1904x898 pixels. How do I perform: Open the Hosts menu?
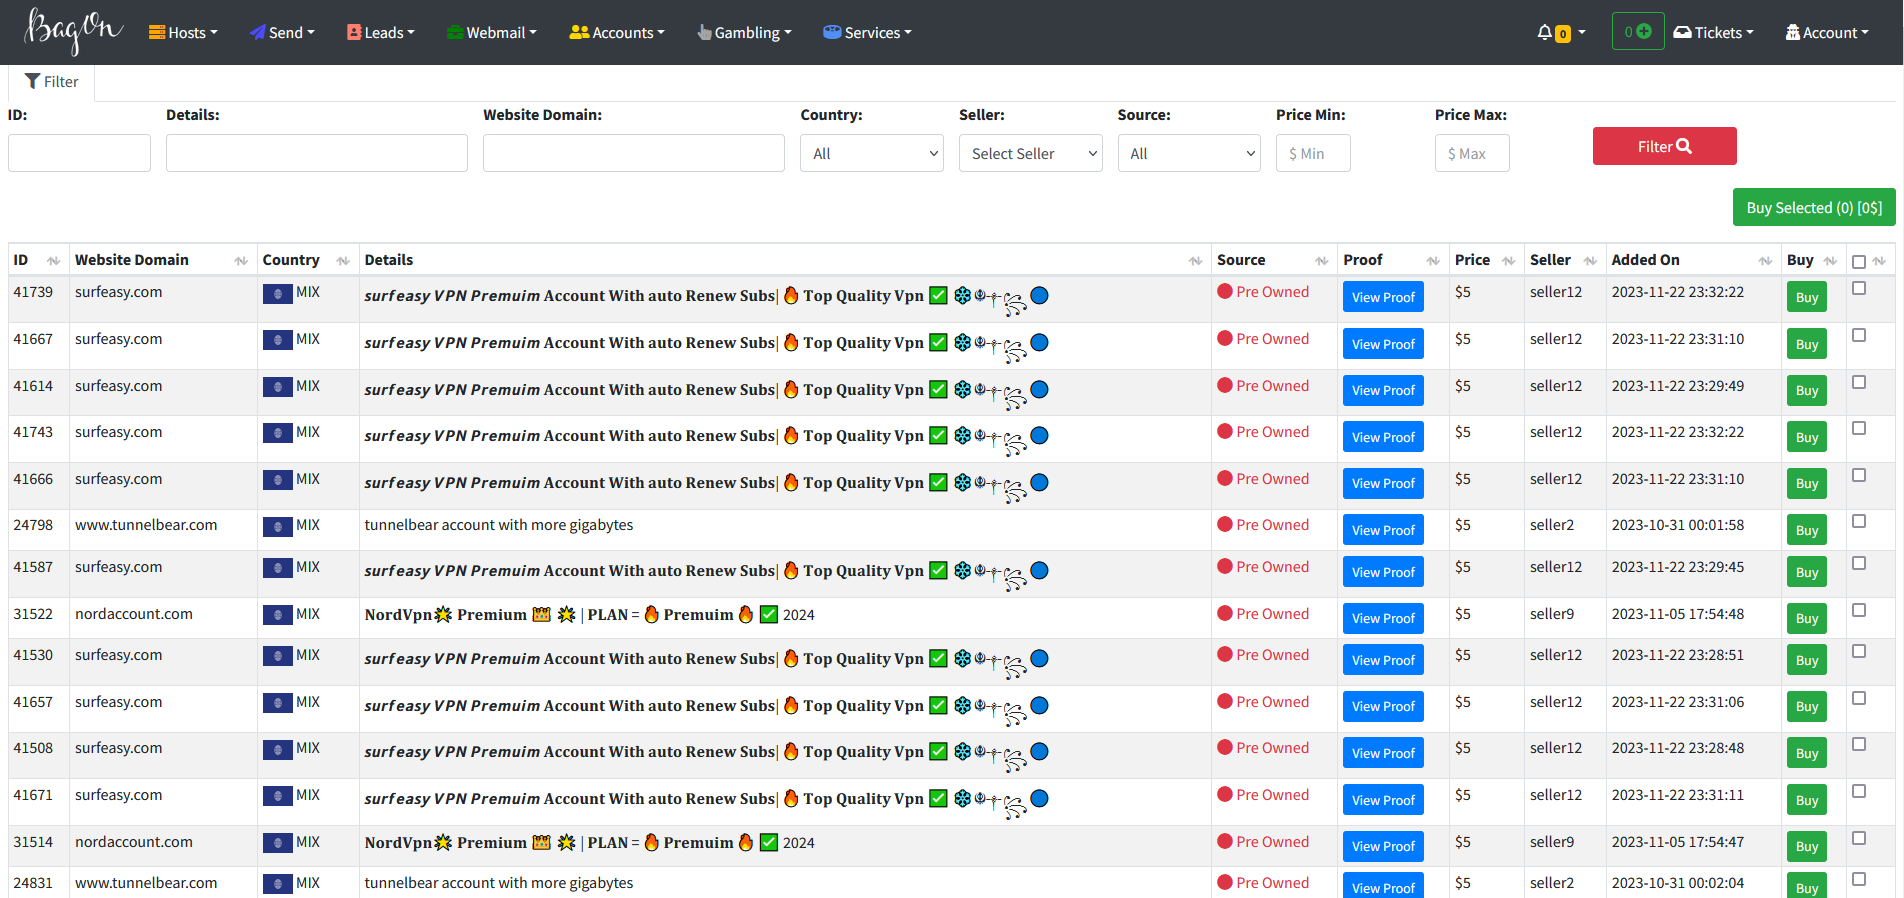(x=183, y=33)
